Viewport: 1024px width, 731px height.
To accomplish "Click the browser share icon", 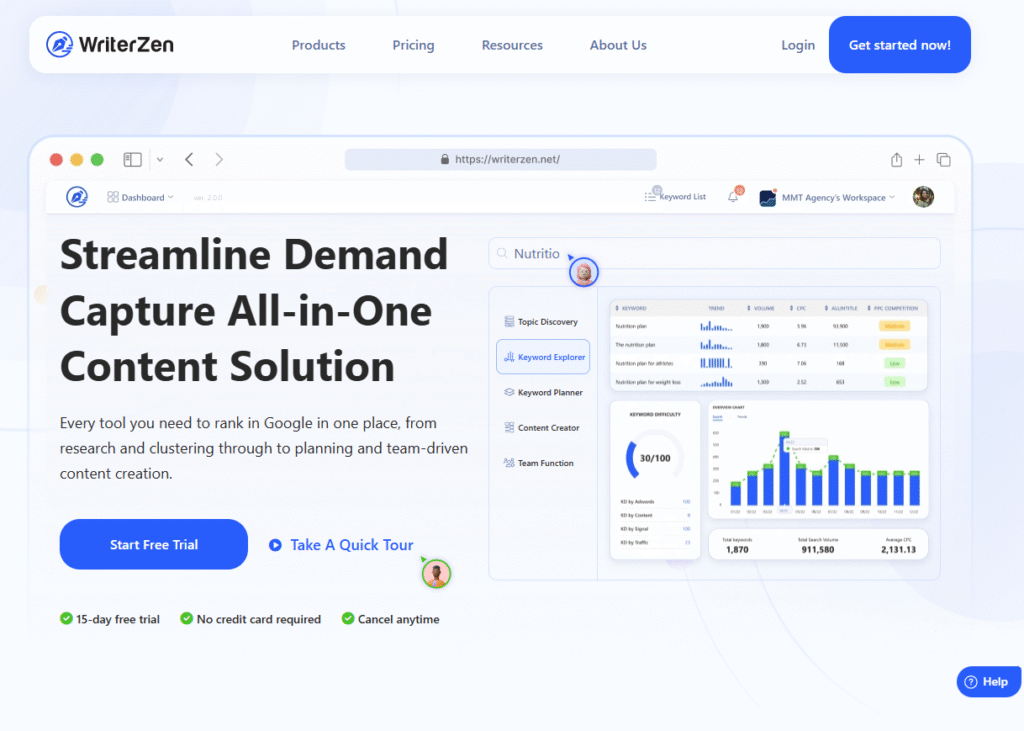I will tap(896, 160).
